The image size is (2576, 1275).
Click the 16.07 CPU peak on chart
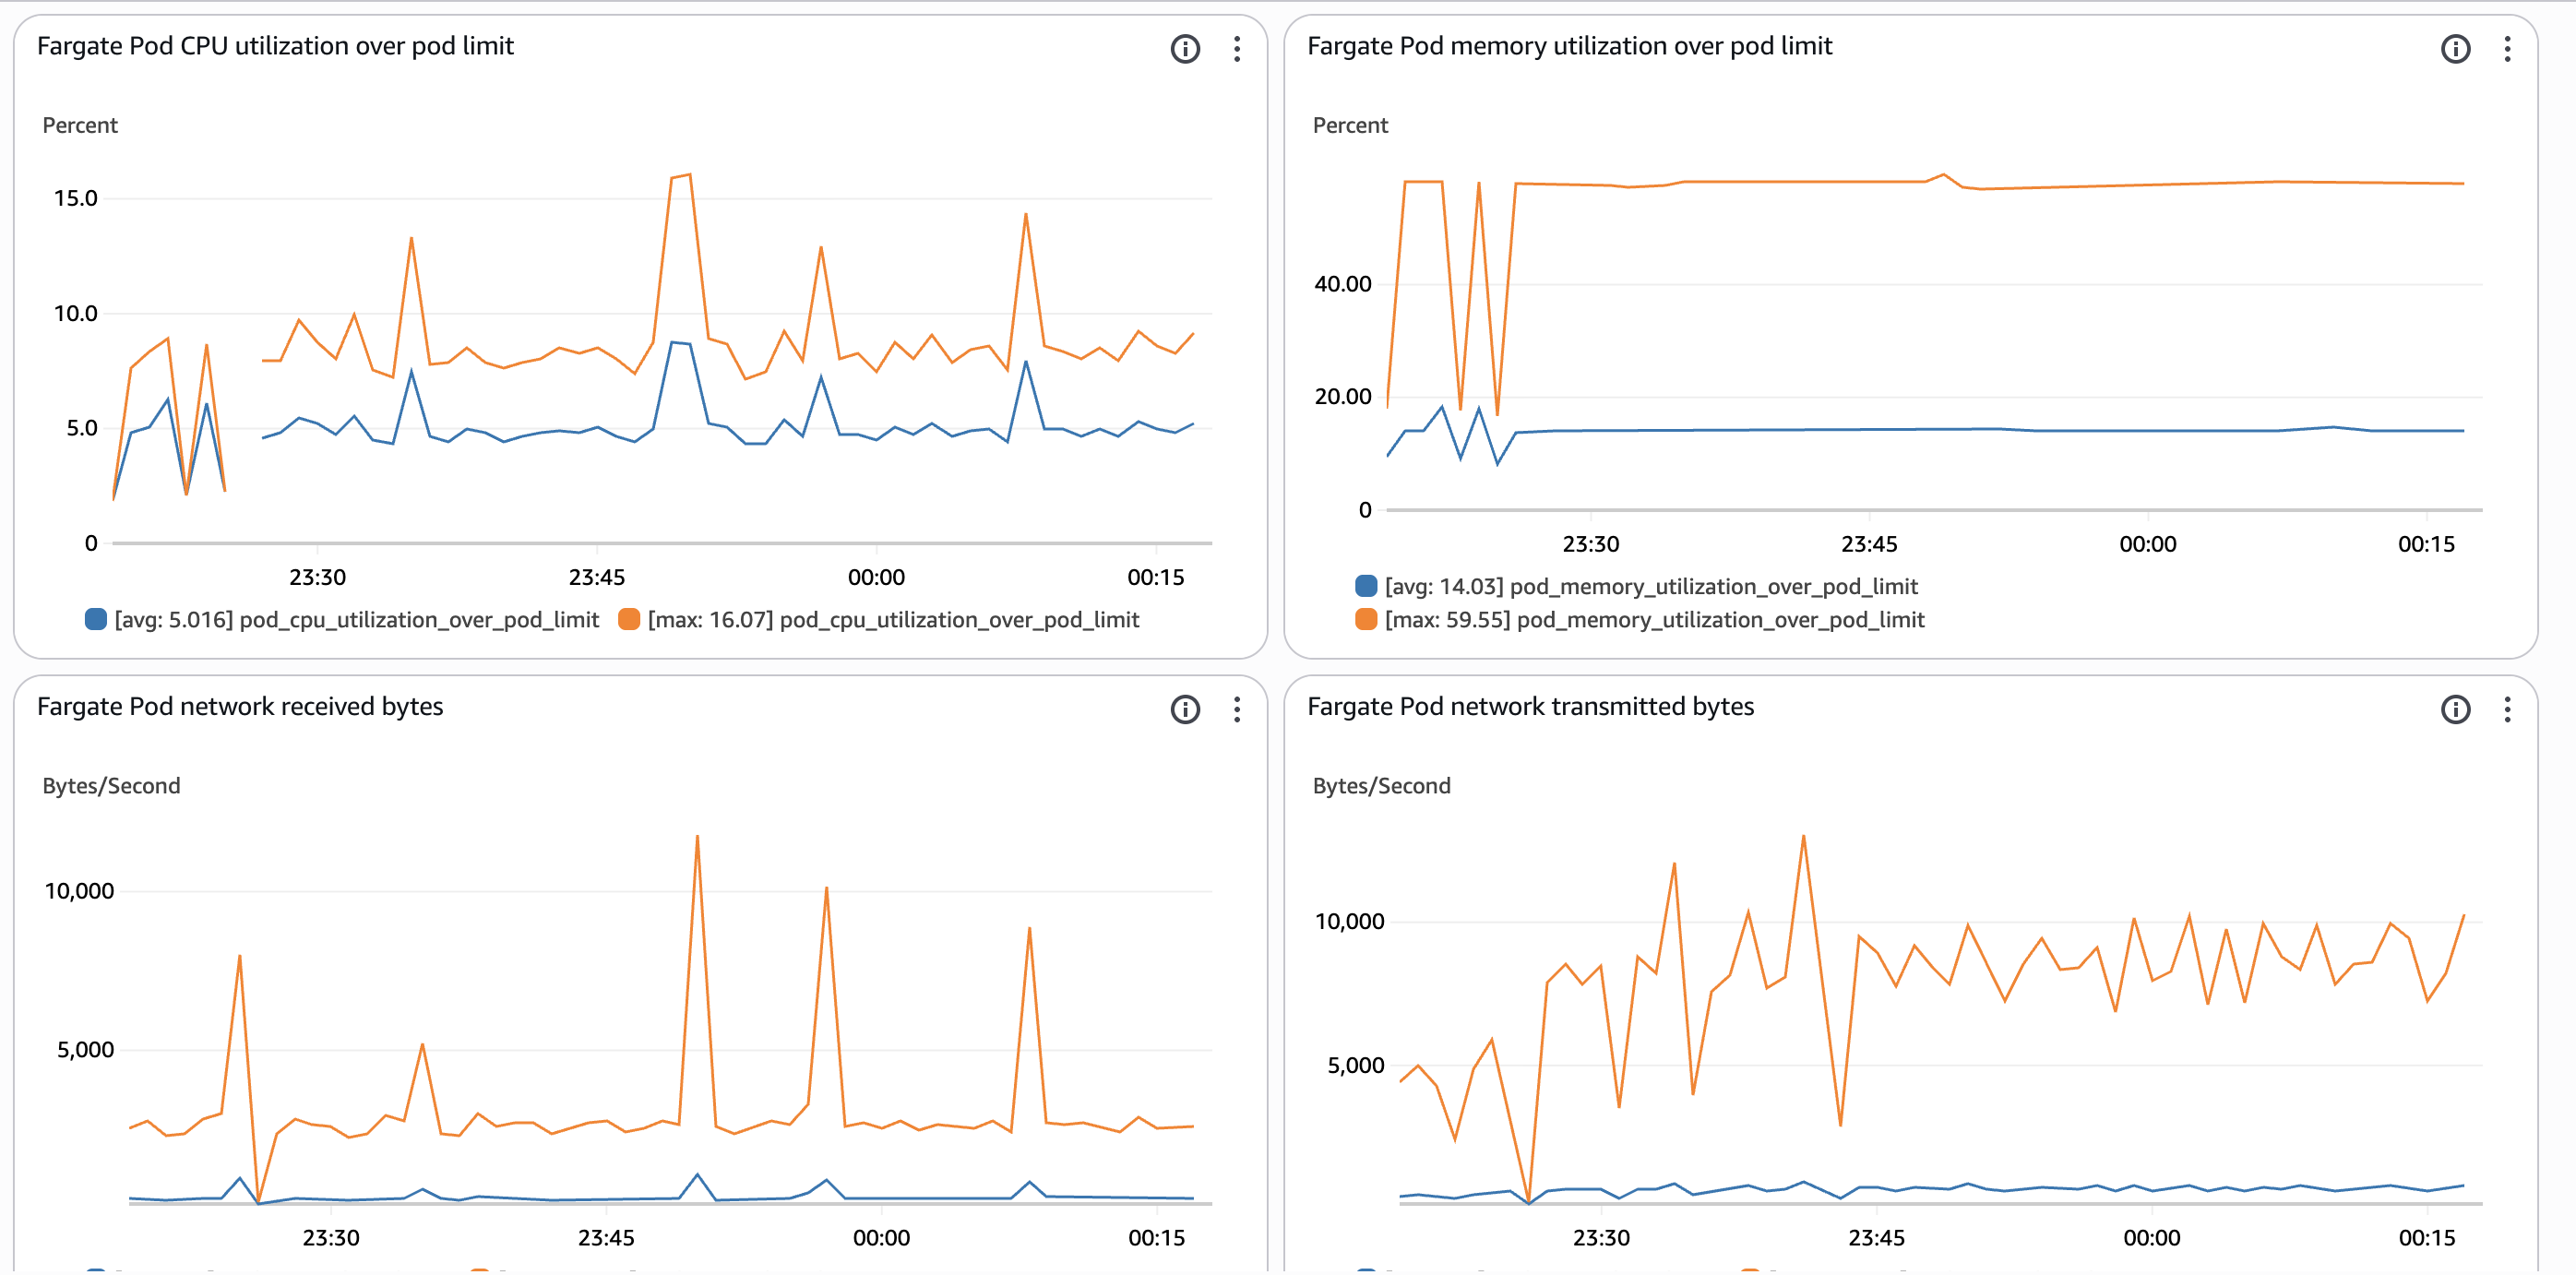pos(689,175)
